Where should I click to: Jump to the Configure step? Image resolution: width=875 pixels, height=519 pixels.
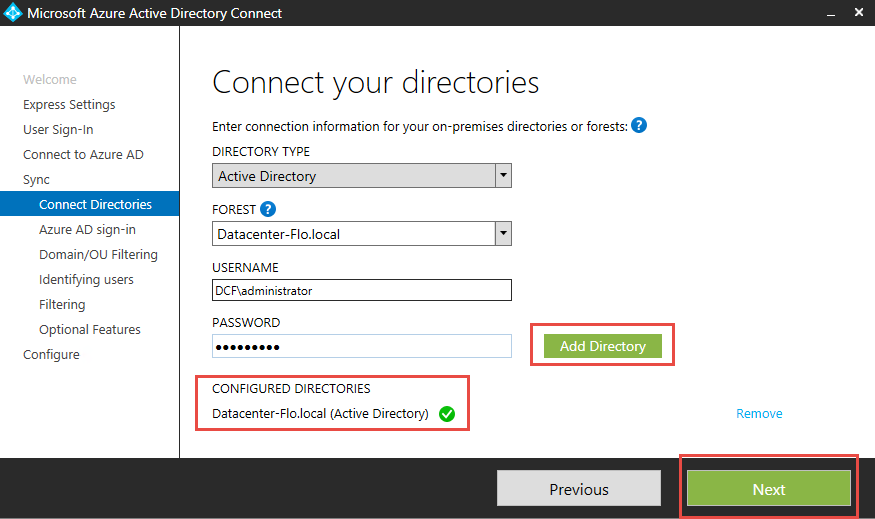(51, 355)
